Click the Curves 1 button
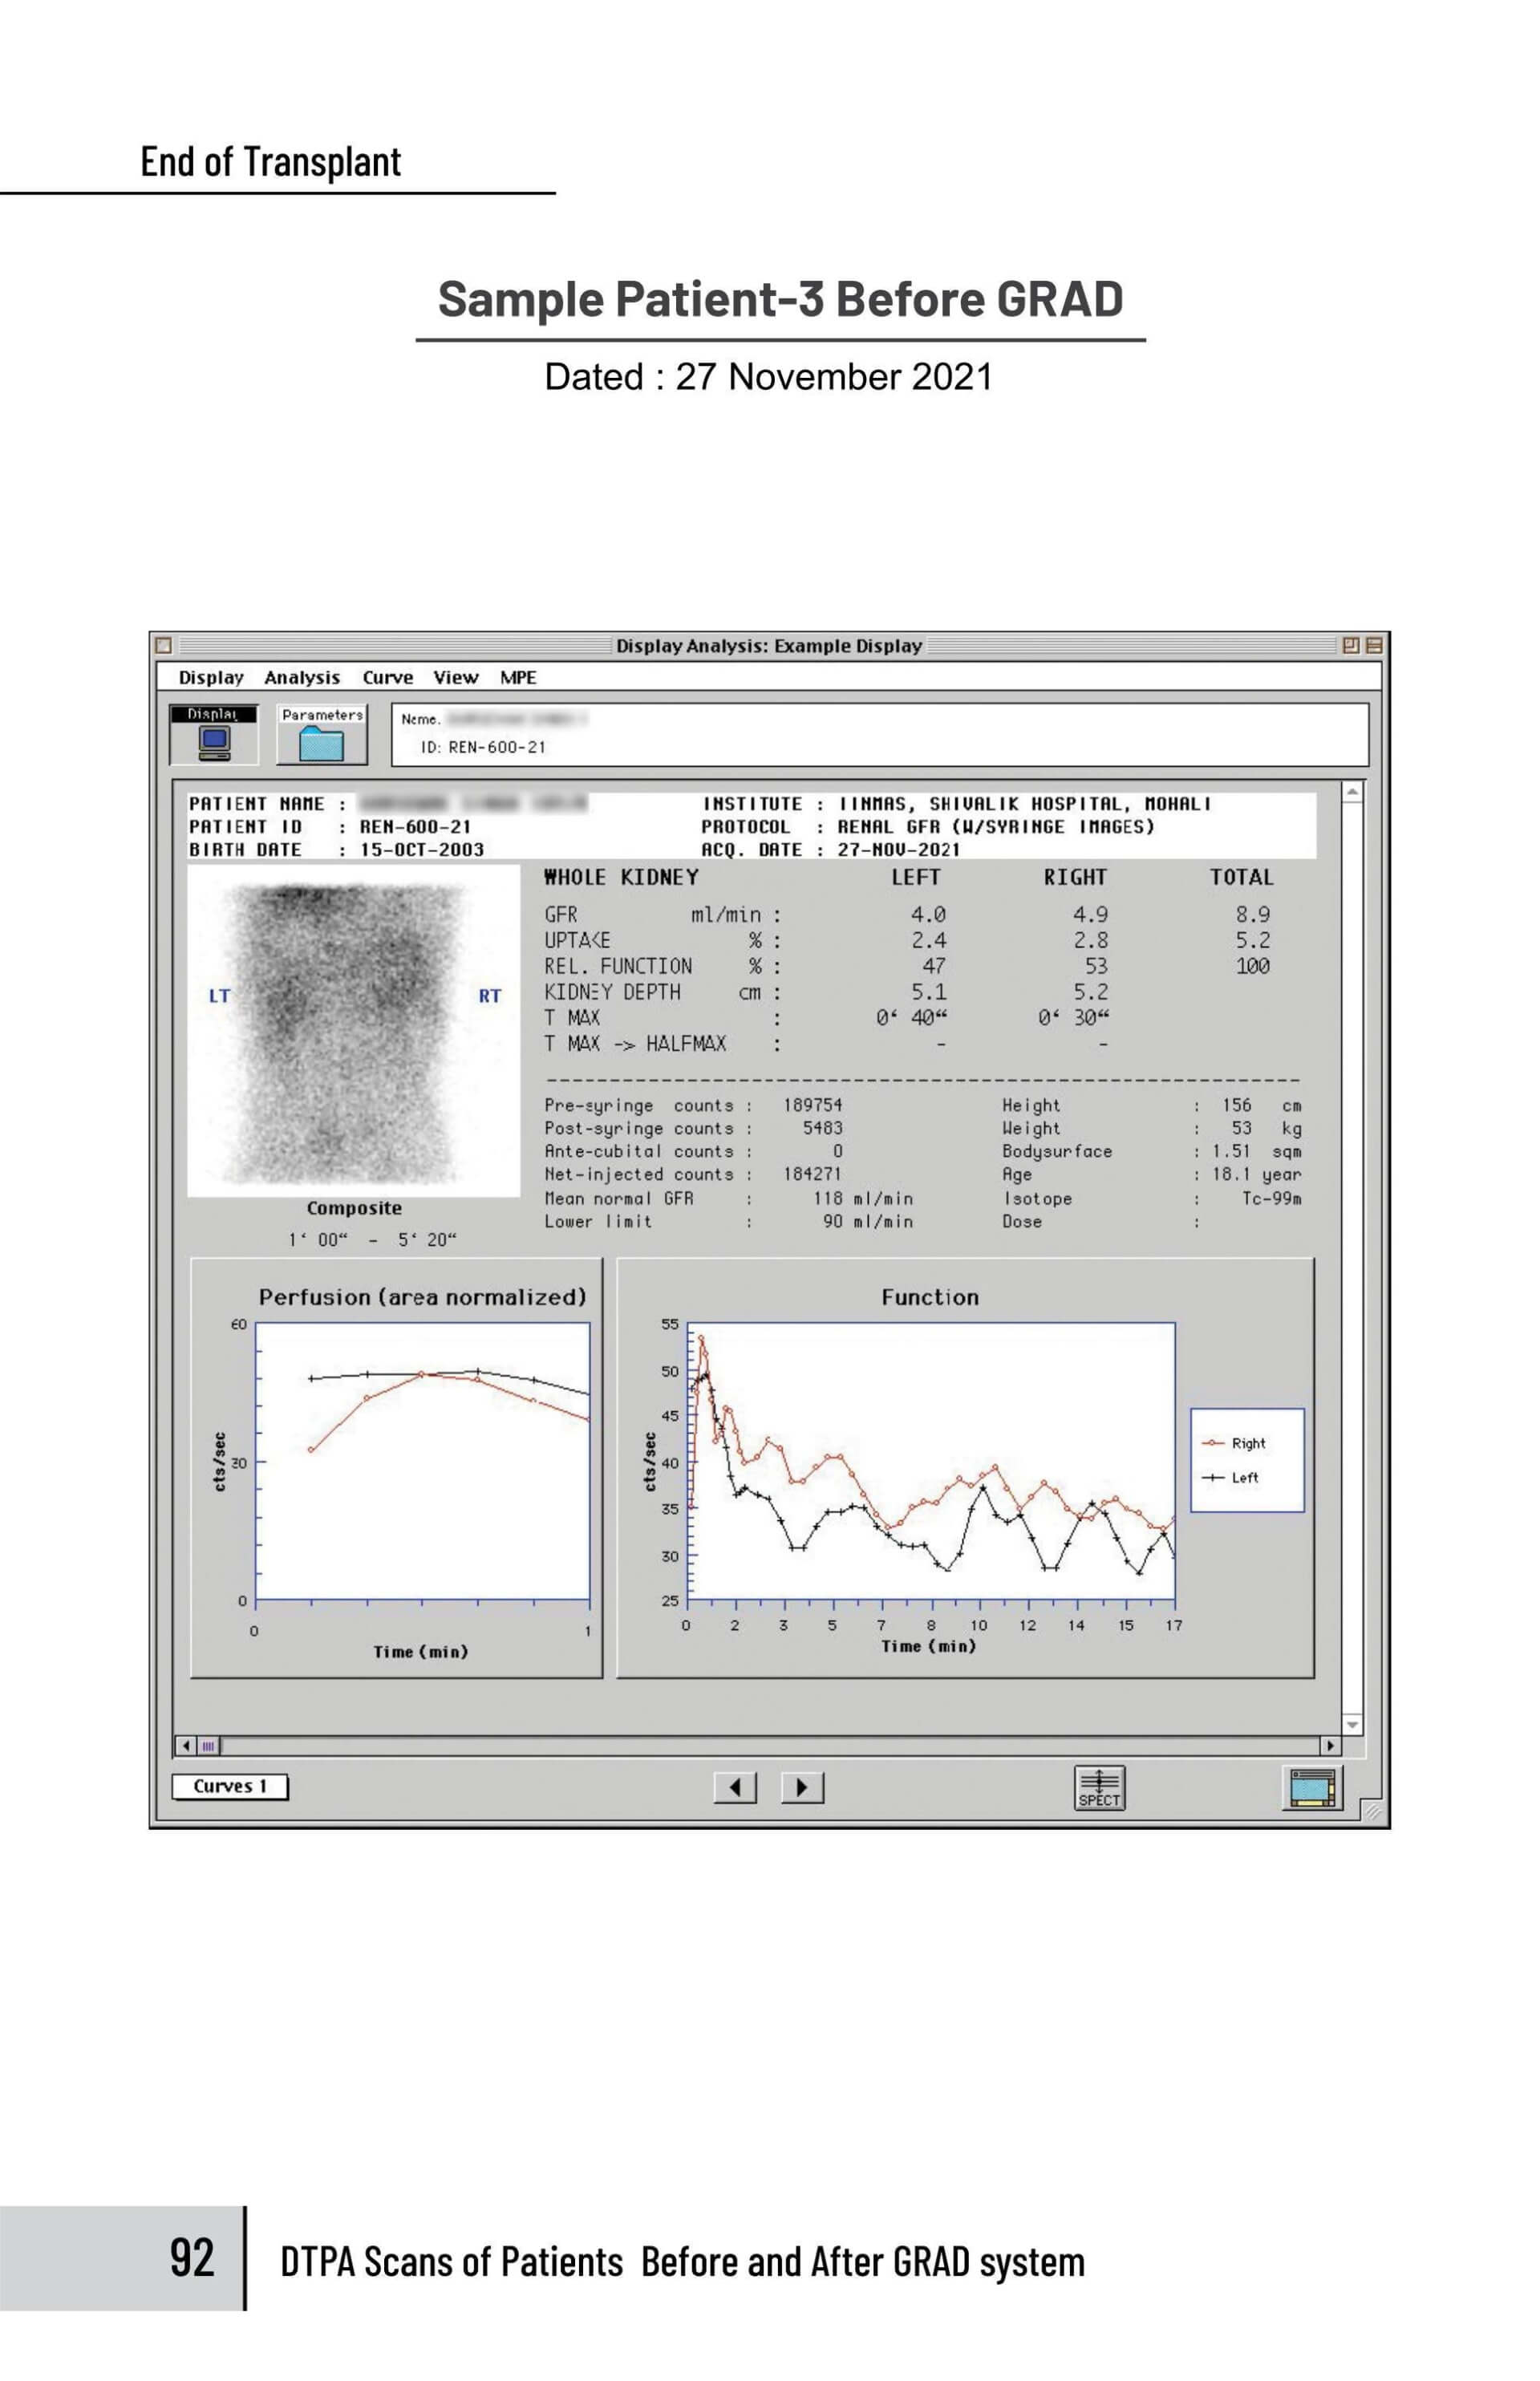 (x=232, y=1786)
